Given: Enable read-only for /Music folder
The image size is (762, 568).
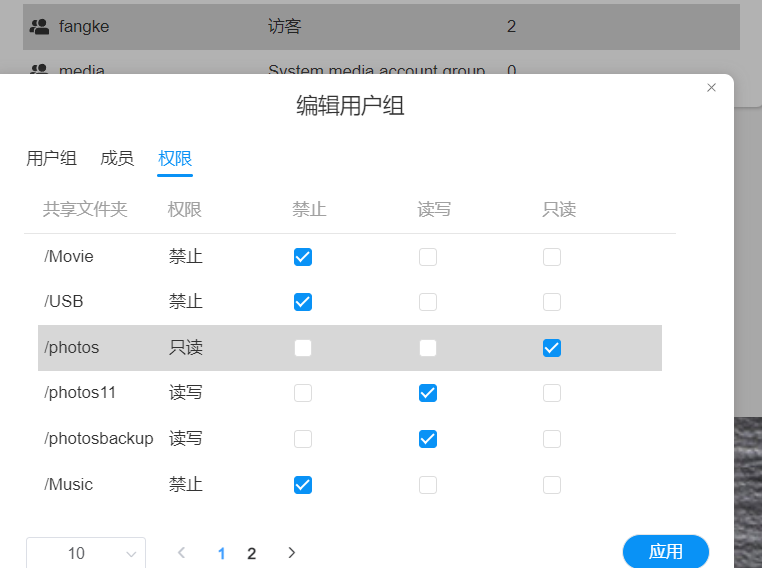Looking at the screenshot, I should point(552,485).
